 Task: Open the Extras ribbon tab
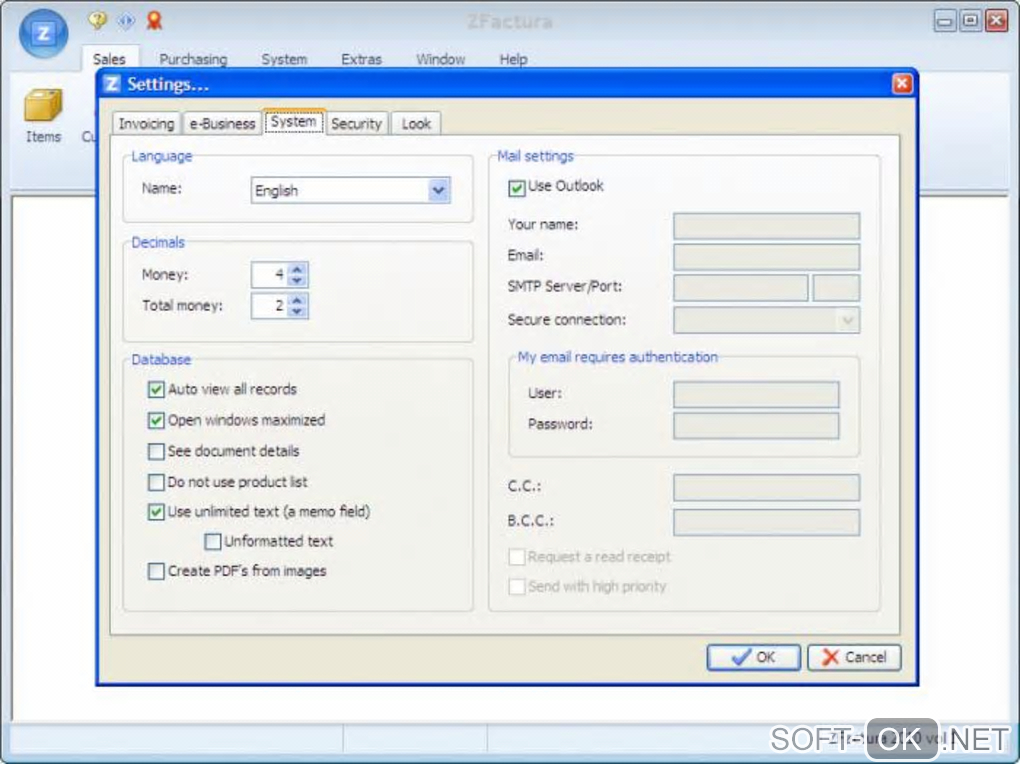click(x=362, y=59)
